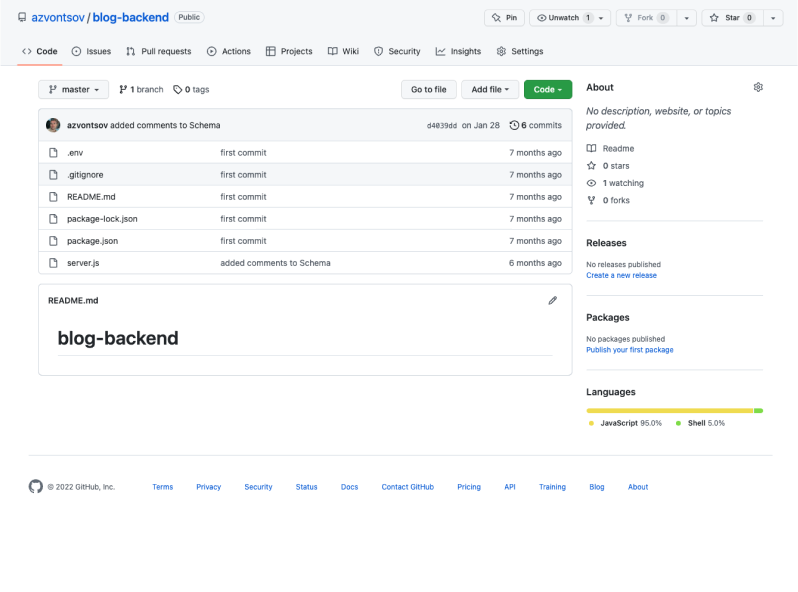The height and width of the screenshot is (592, 798).
Task: Expand the Add file dropdown
Action: click(x=490, y=90)
